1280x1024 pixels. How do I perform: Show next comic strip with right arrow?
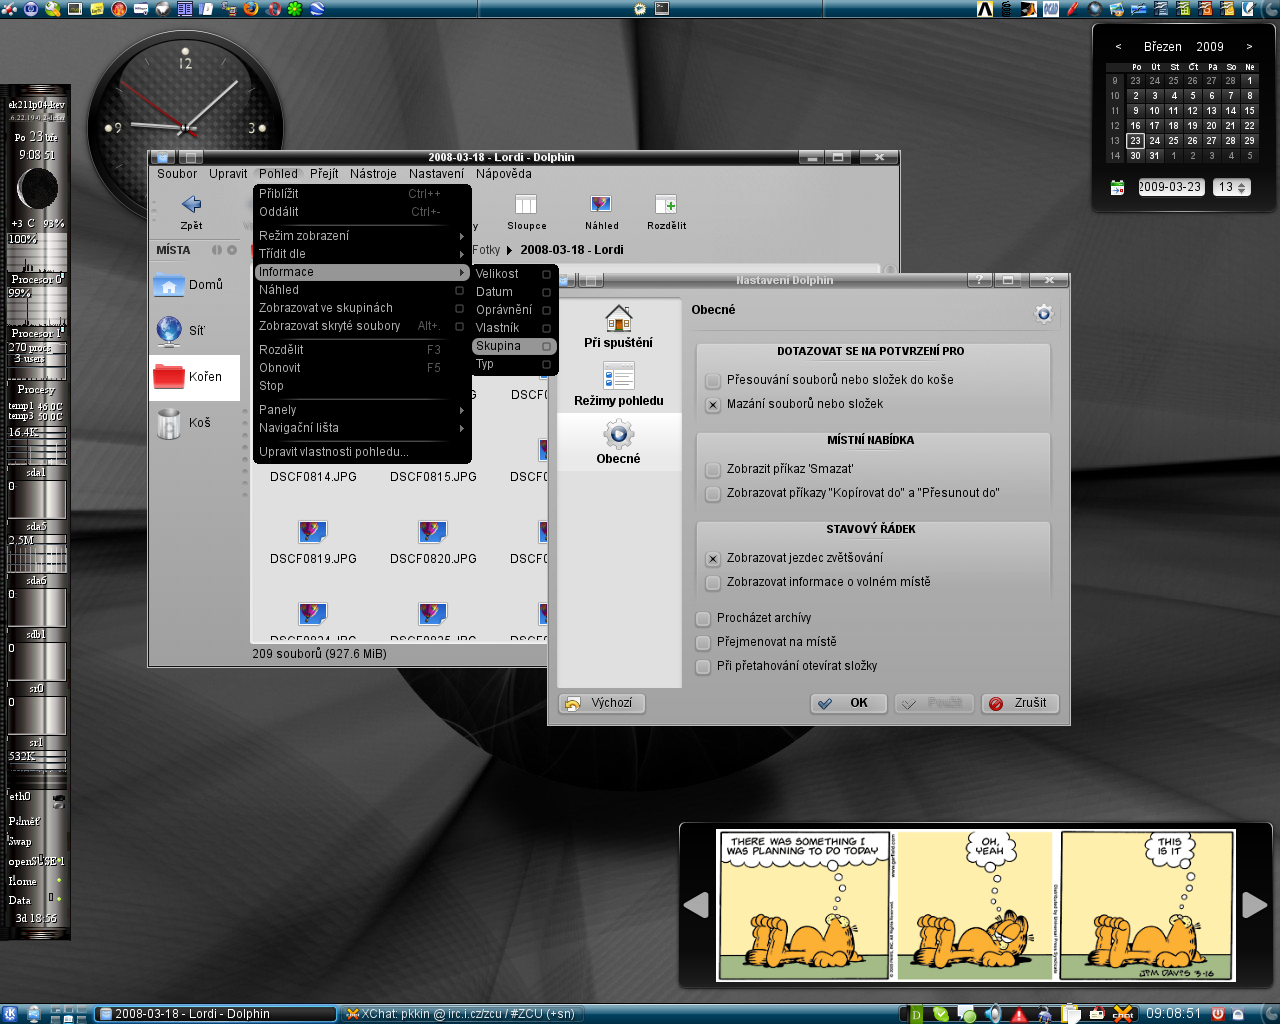coord(1254,905)
